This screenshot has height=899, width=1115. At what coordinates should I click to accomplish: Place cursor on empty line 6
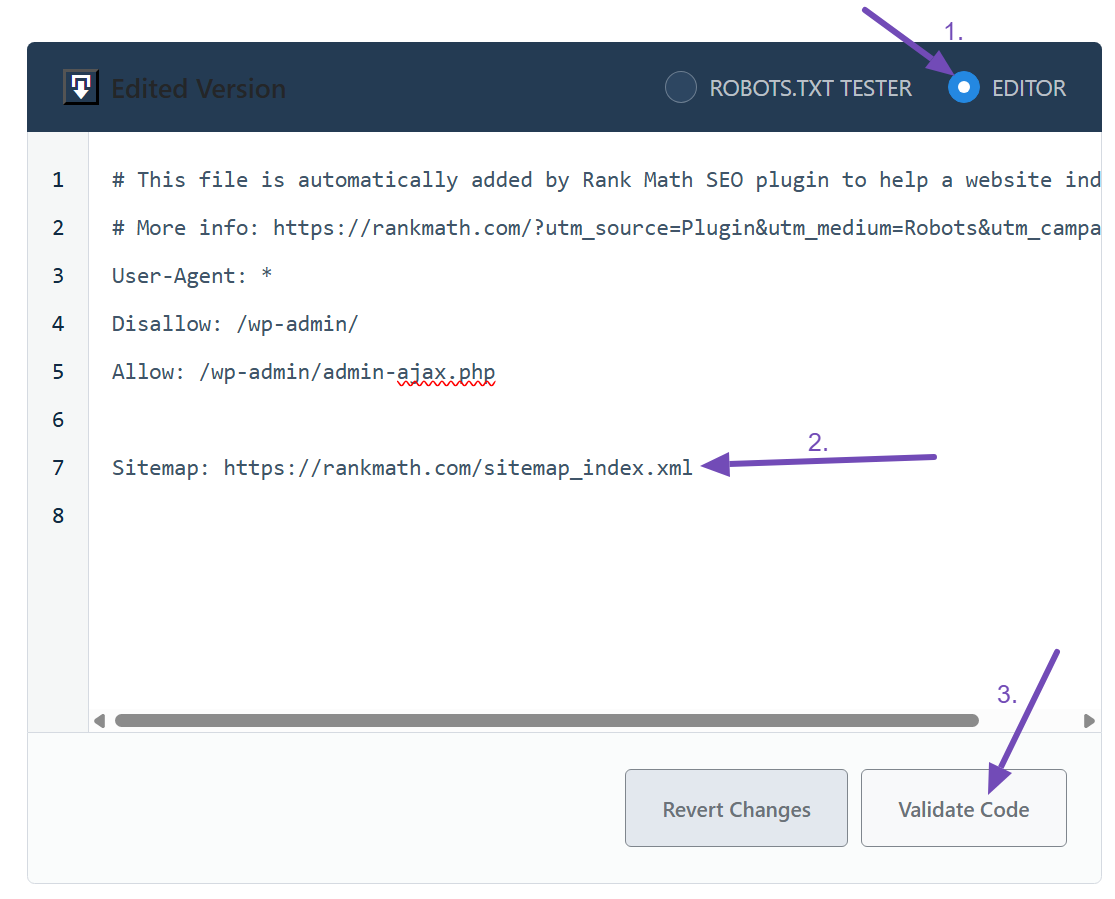[x=400, y=420]
